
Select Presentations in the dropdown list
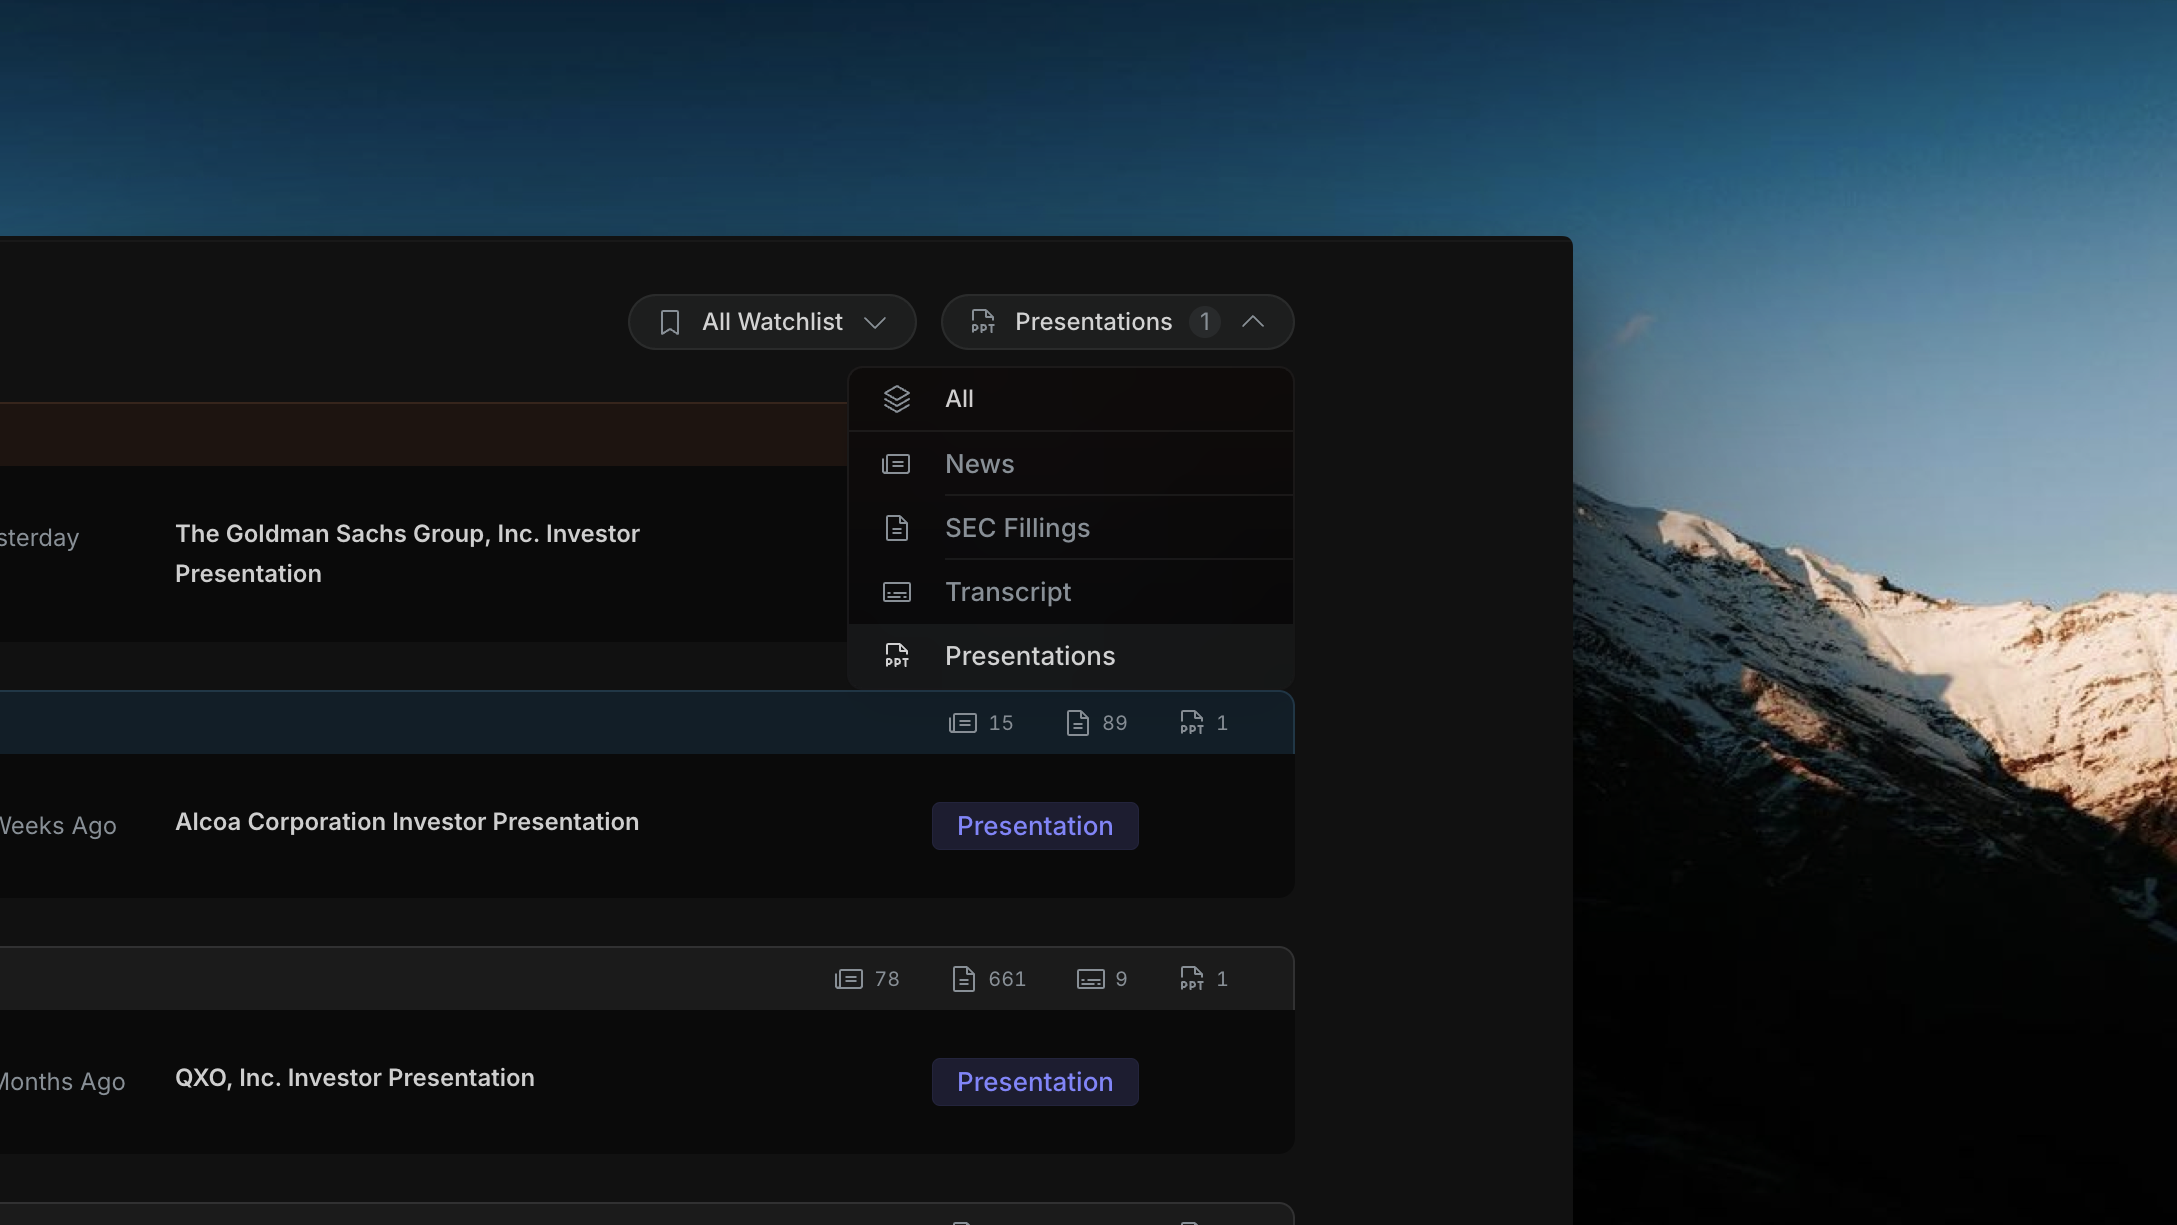1070,656
